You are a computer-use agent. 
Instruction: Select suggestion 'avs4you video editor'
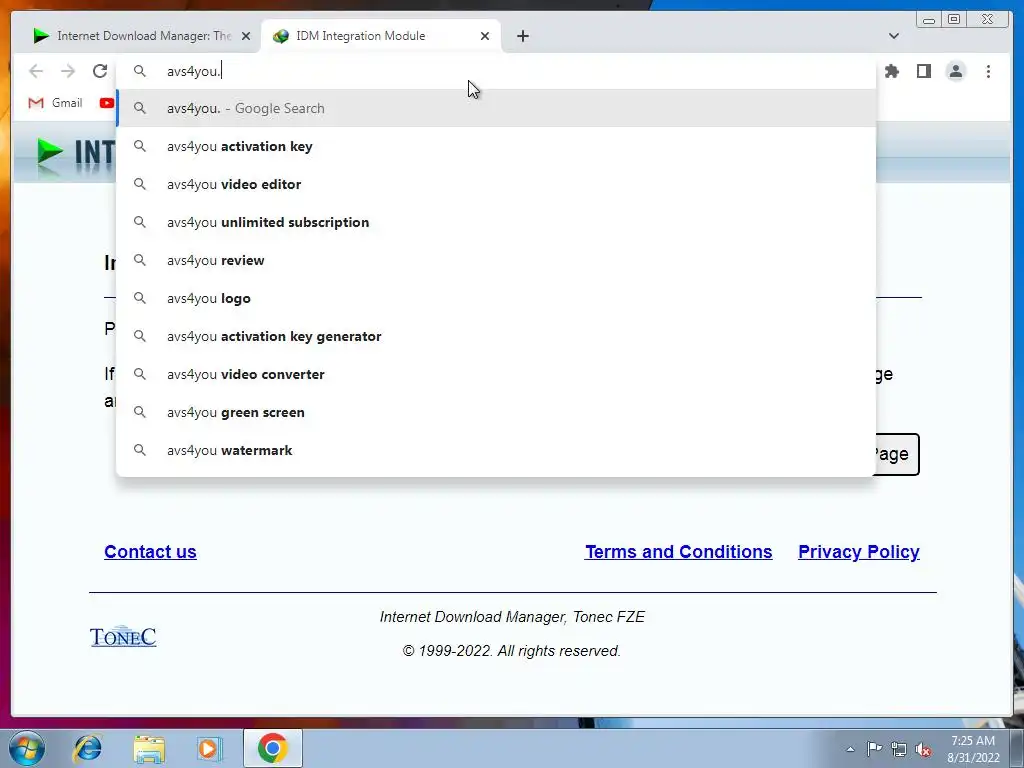point(496,184)
